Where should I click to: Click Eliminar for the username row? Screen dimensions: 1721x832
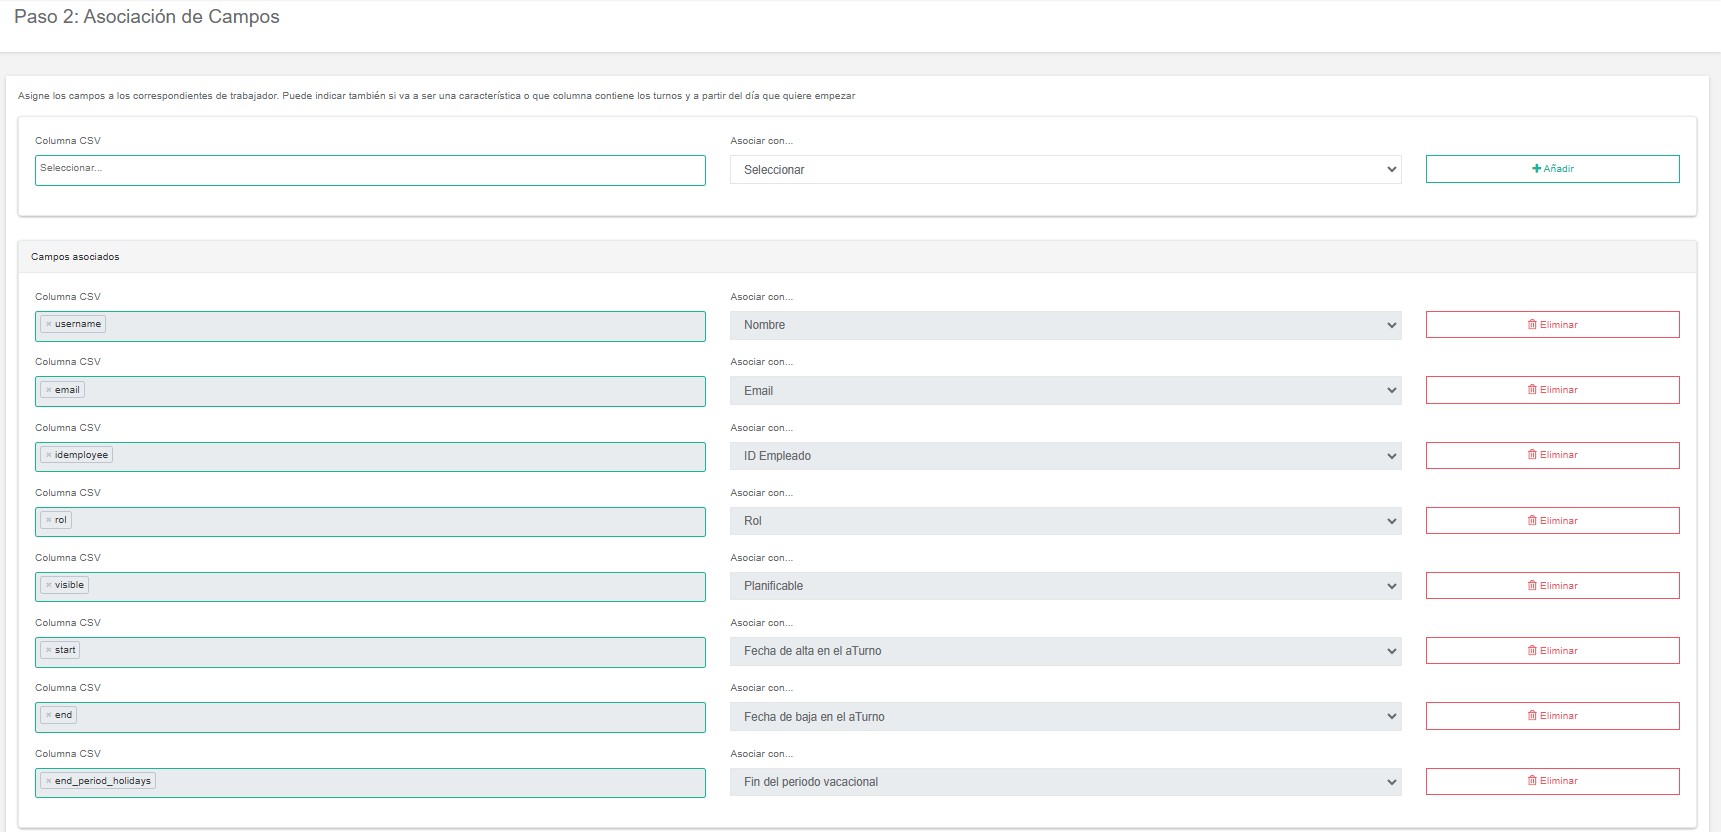[1552, 325]
